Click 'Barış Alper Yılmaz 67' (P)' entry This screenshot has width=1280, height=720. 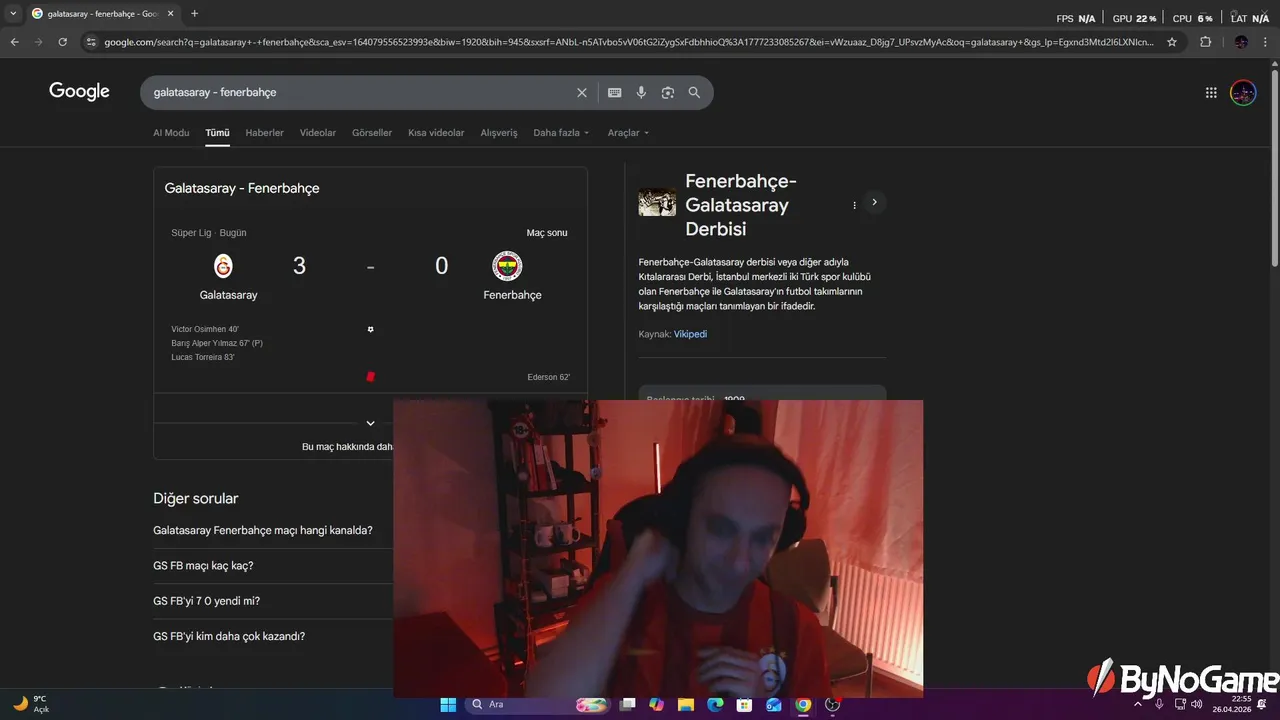click(217, 343)
